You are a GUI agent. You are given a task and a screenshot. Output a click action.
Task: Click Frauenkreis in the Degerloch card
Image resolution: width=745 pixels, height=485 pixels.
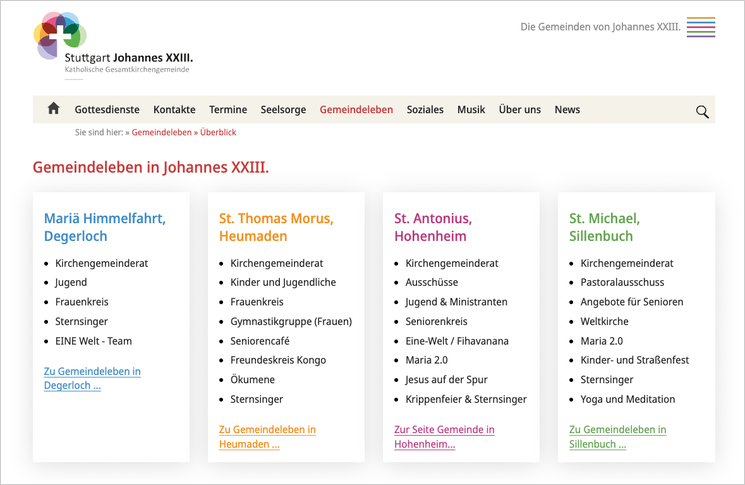point(82,302)
